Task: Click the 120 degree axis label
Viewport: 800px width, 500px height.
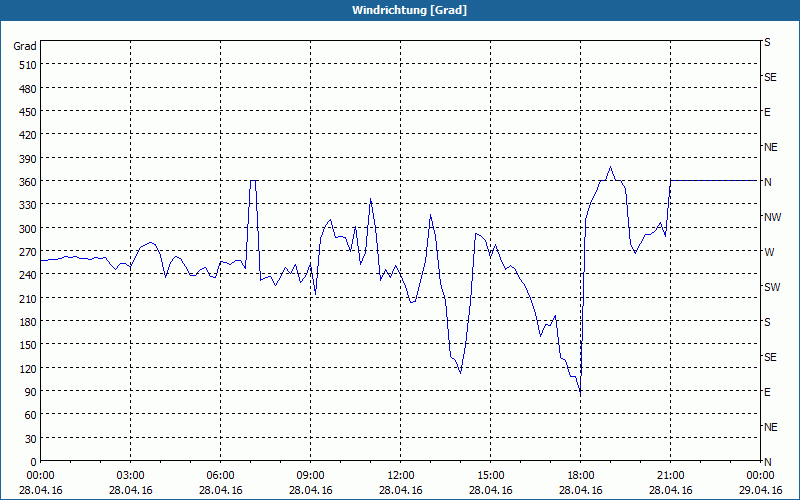Action: (29, 368)
